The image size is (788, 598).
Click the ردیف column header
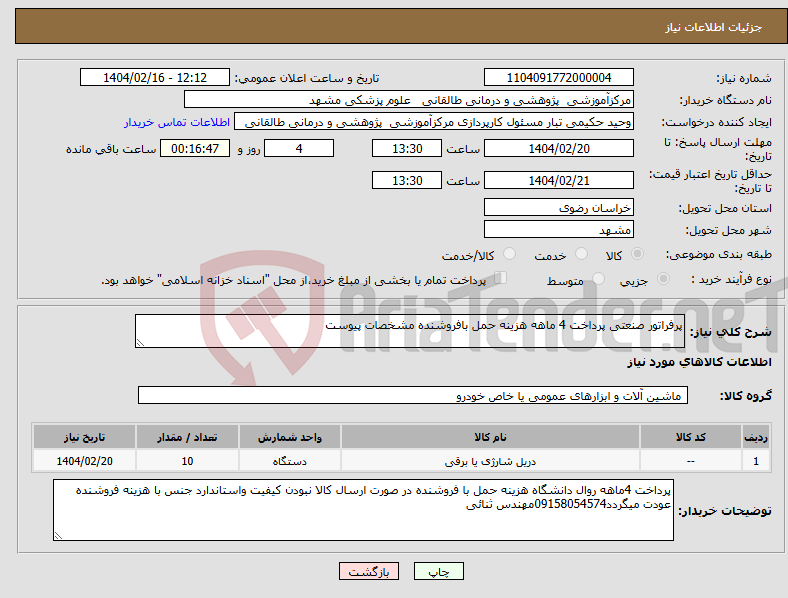(x=756, y=437)
